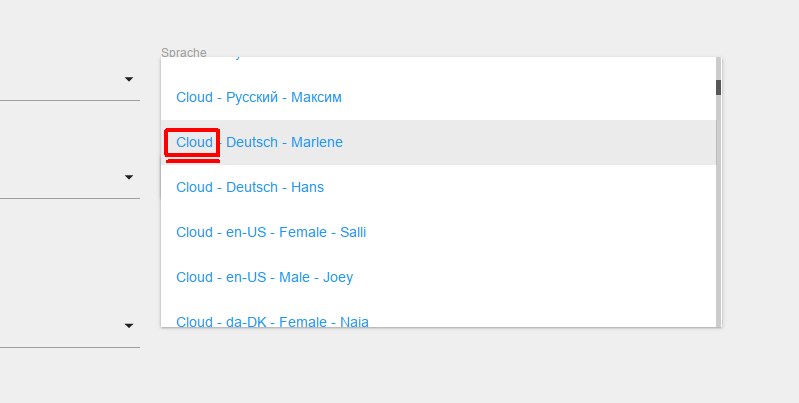Click the "Sprache" field label

(184, 52)
